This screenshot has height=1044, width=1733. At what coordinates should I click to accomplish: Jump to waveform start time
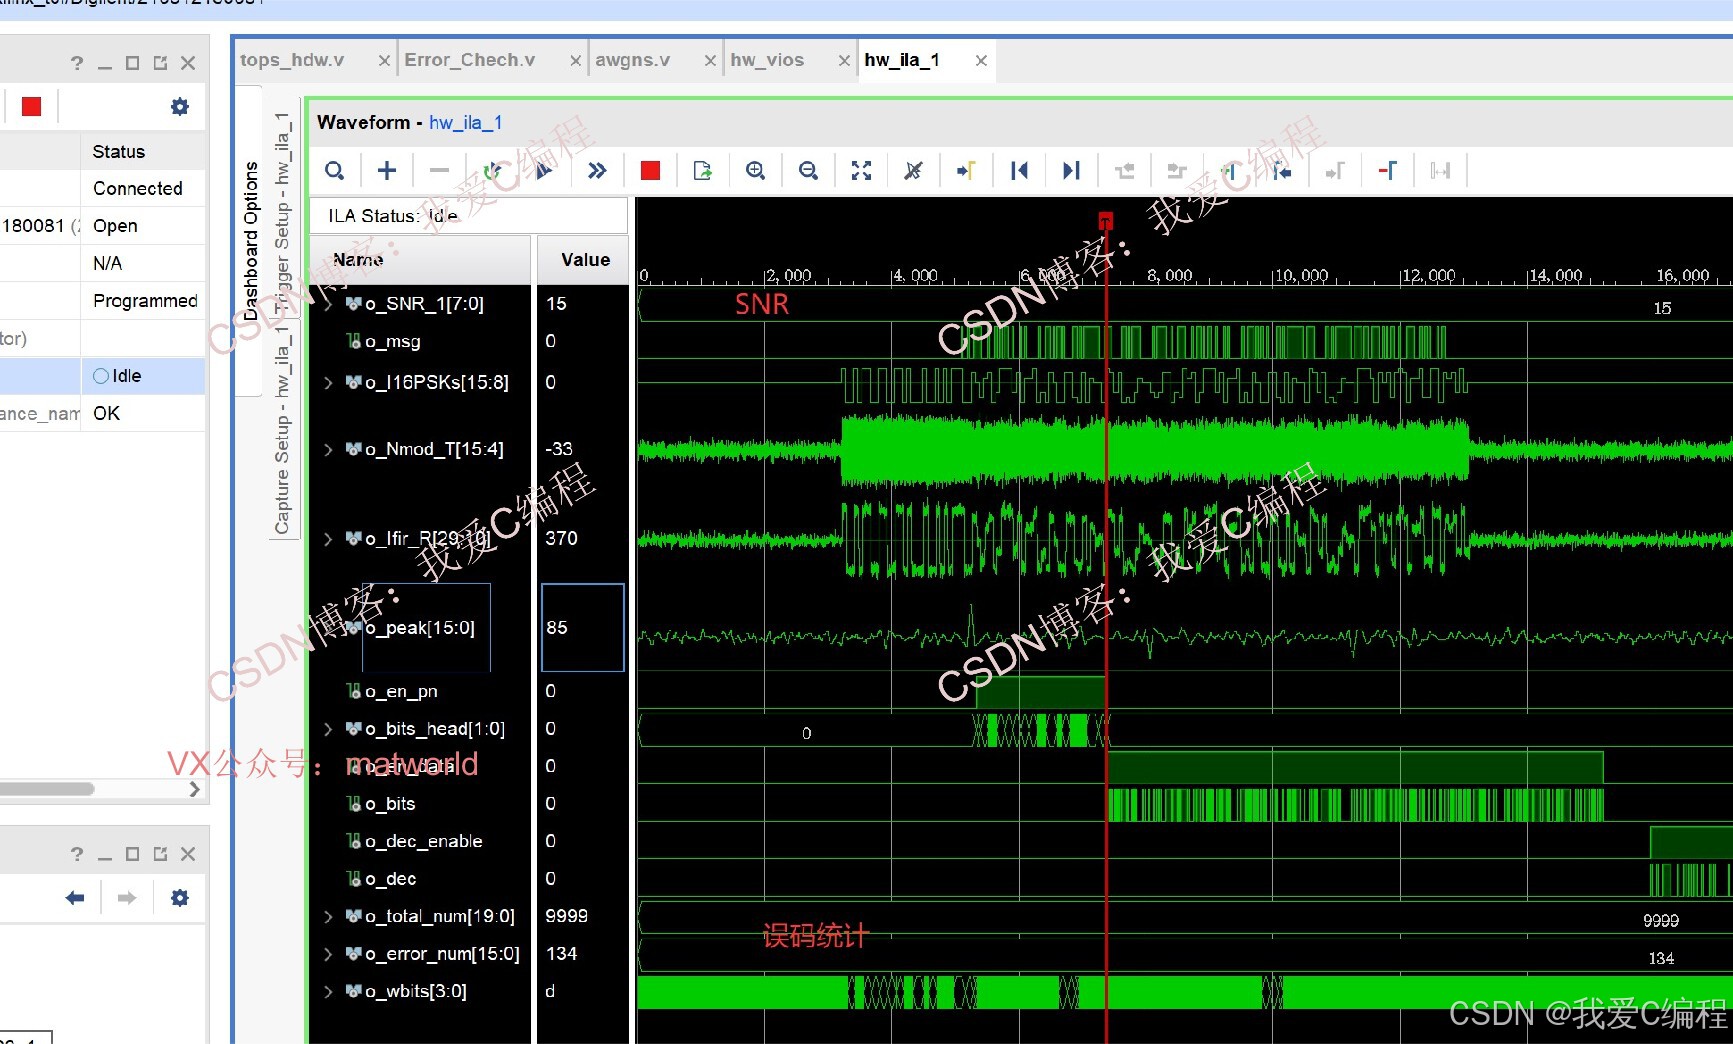click(1019, 171)
